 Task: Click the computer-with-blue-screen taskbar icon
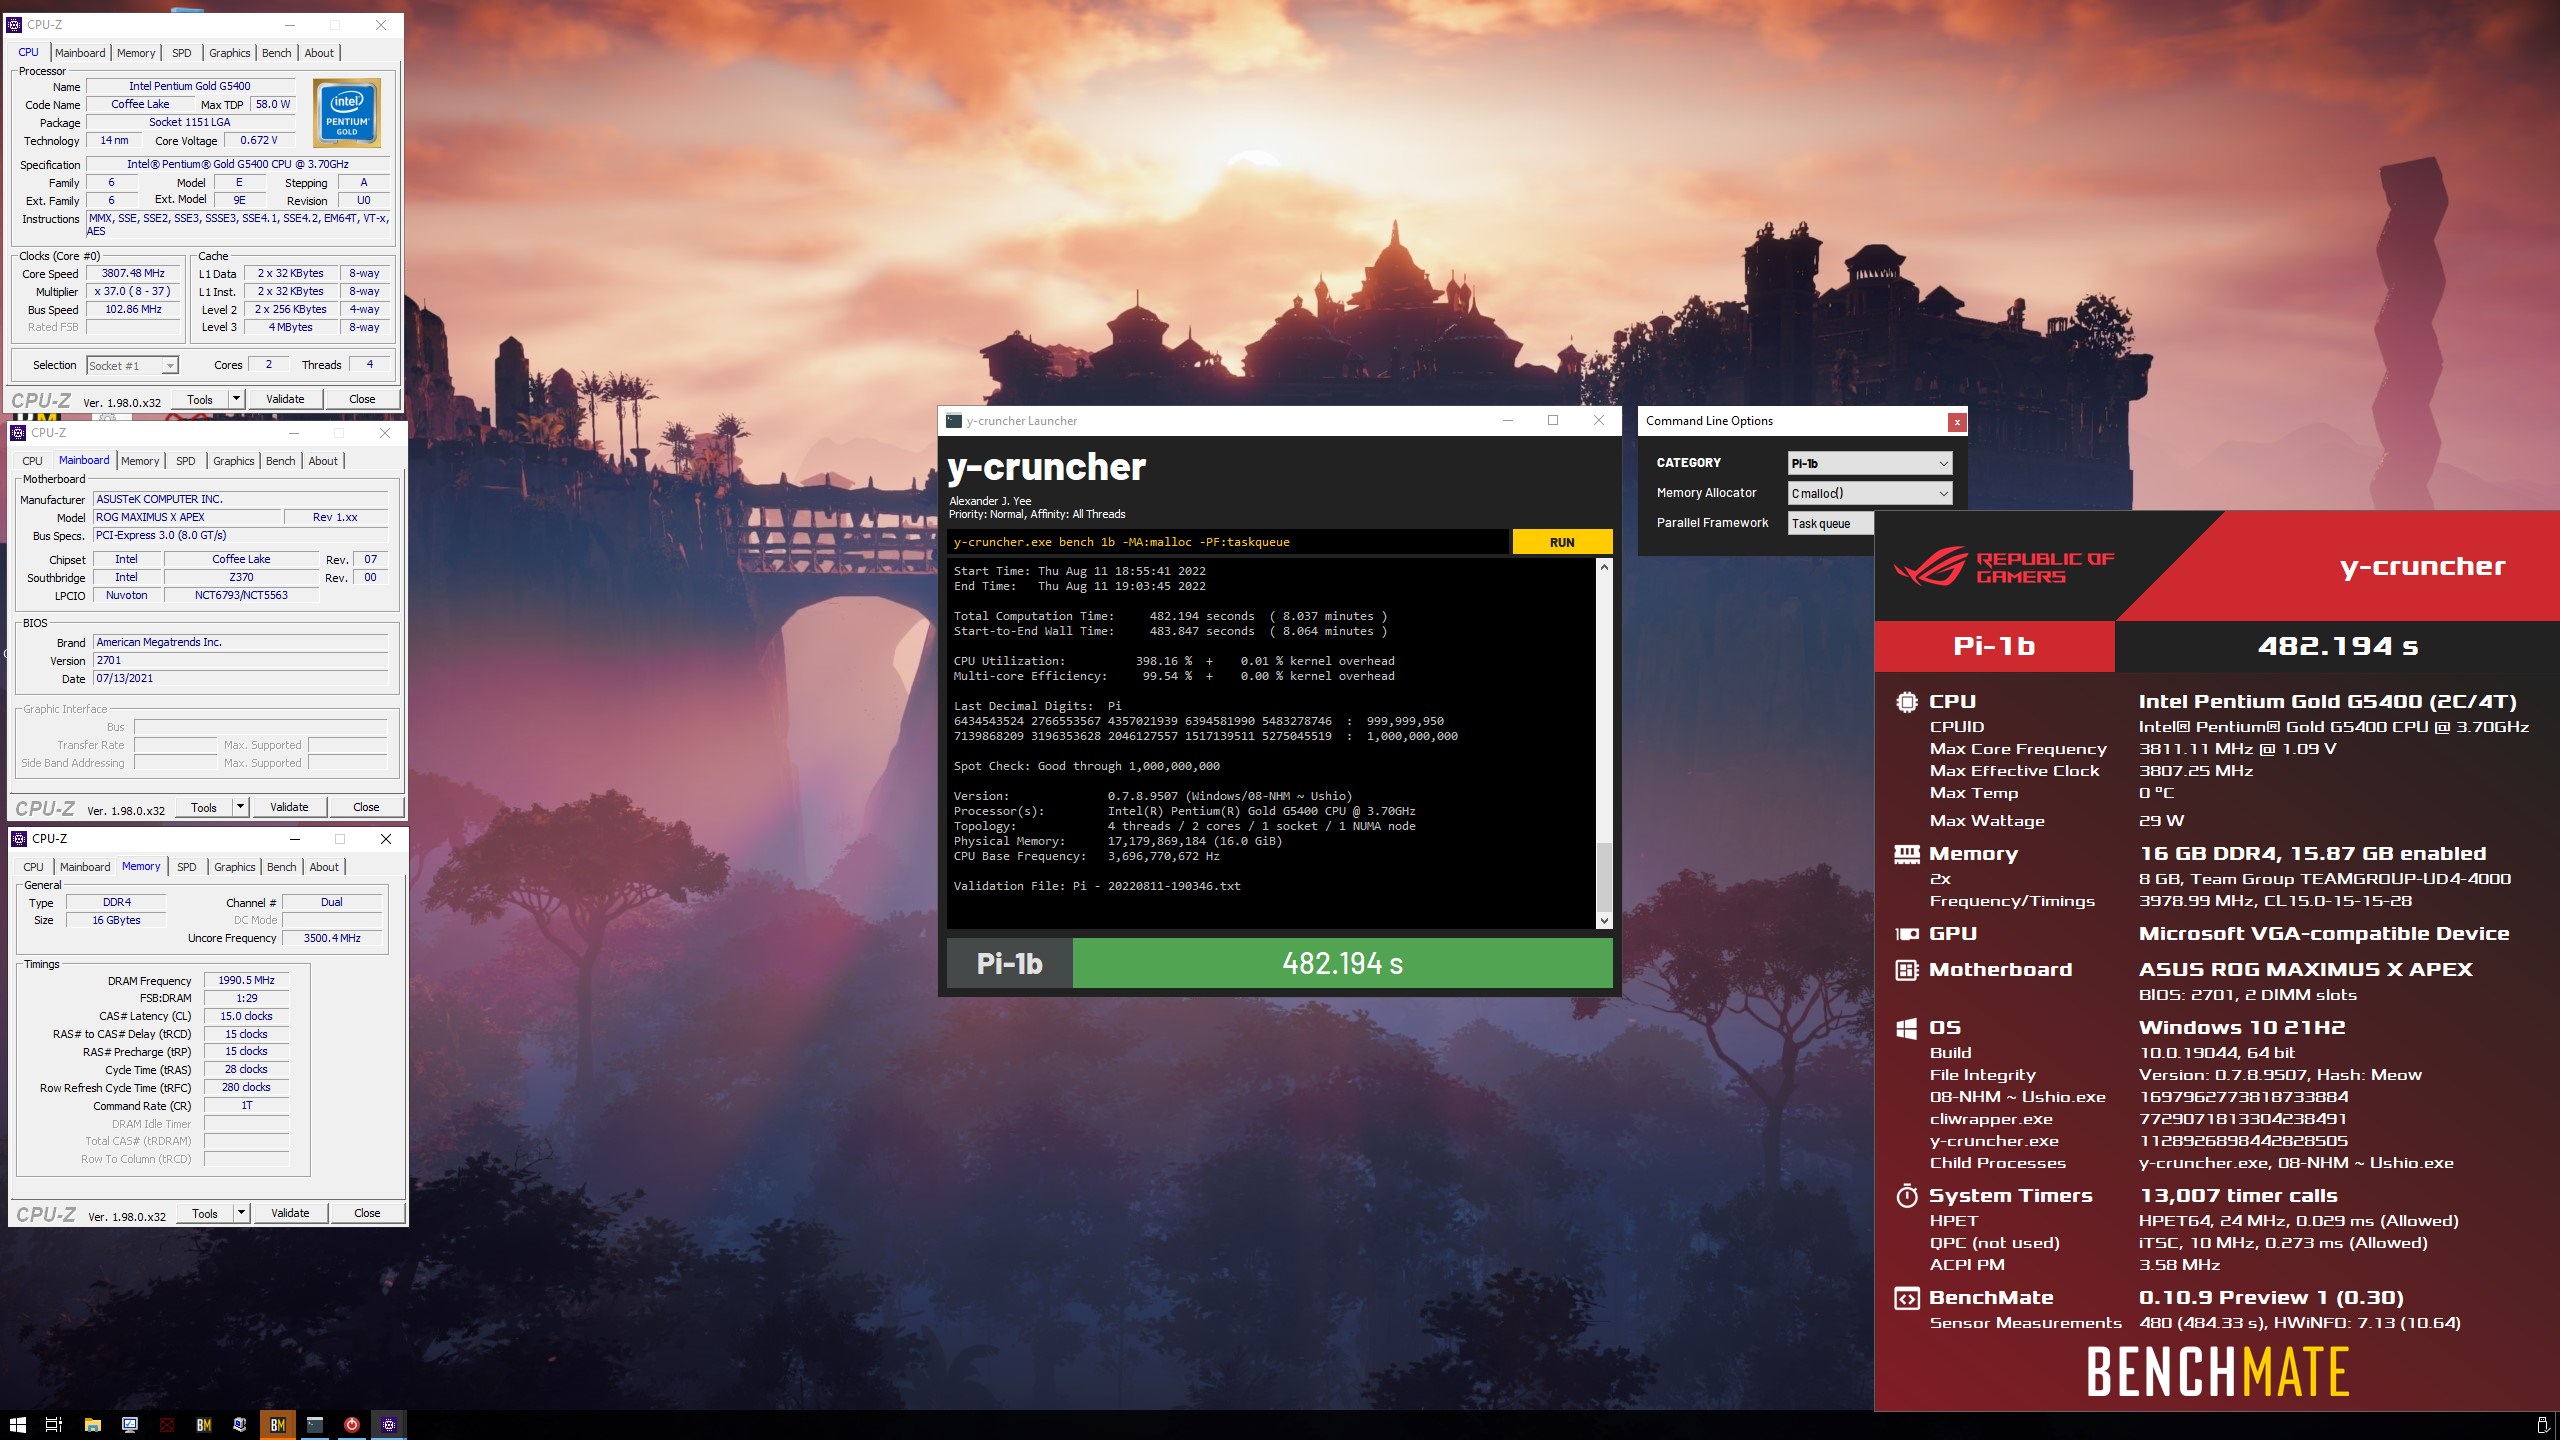click(240, 1425)
